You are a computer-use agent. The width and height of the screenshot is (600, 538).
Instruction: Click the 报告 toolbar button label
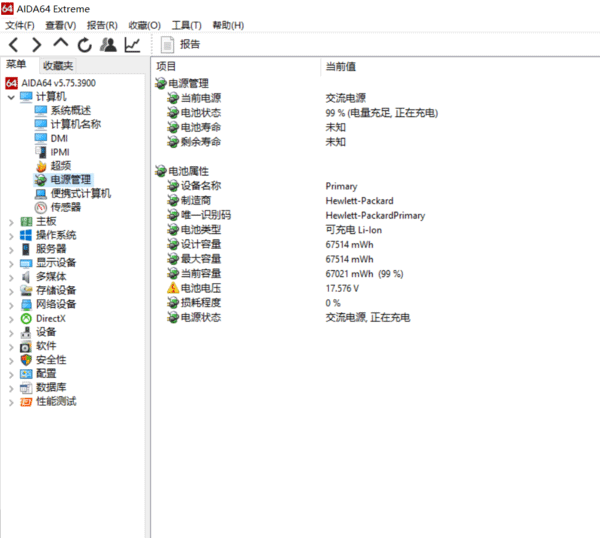click(x=190, y=44)
